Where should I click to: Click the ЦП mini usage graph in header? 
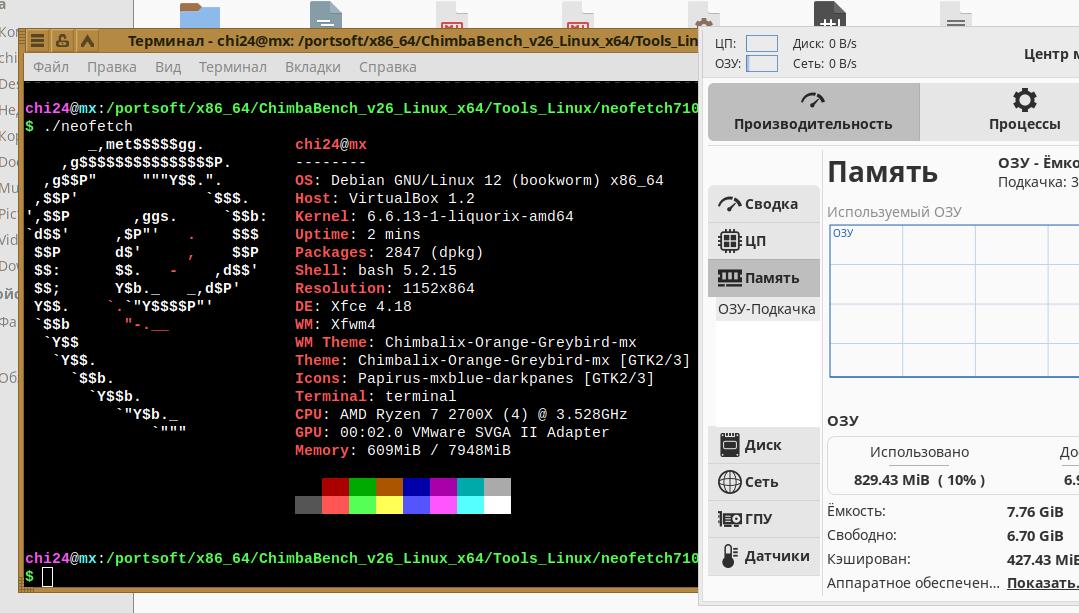coord(762,43)
